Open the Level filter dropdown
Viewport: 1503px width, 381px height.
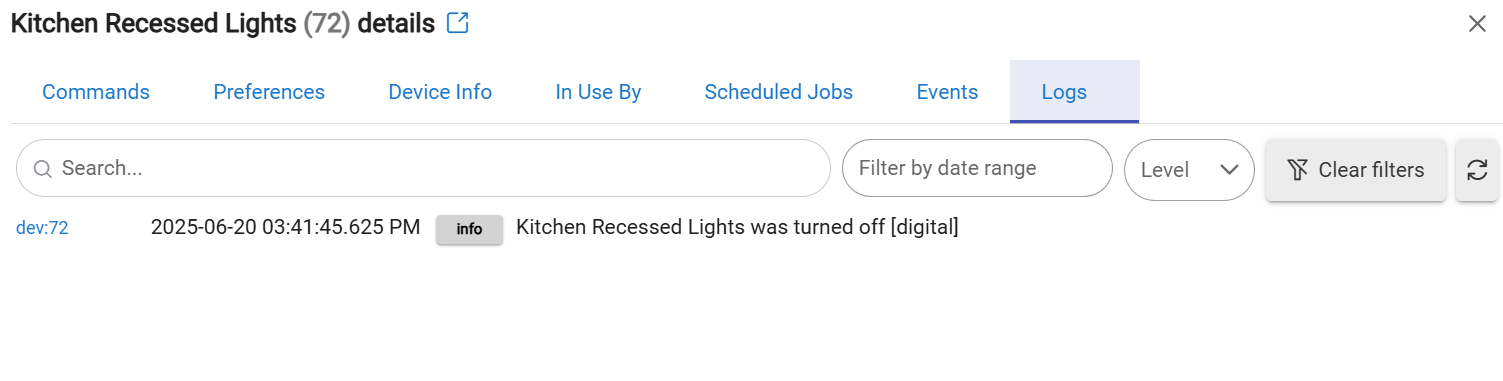1190,169
